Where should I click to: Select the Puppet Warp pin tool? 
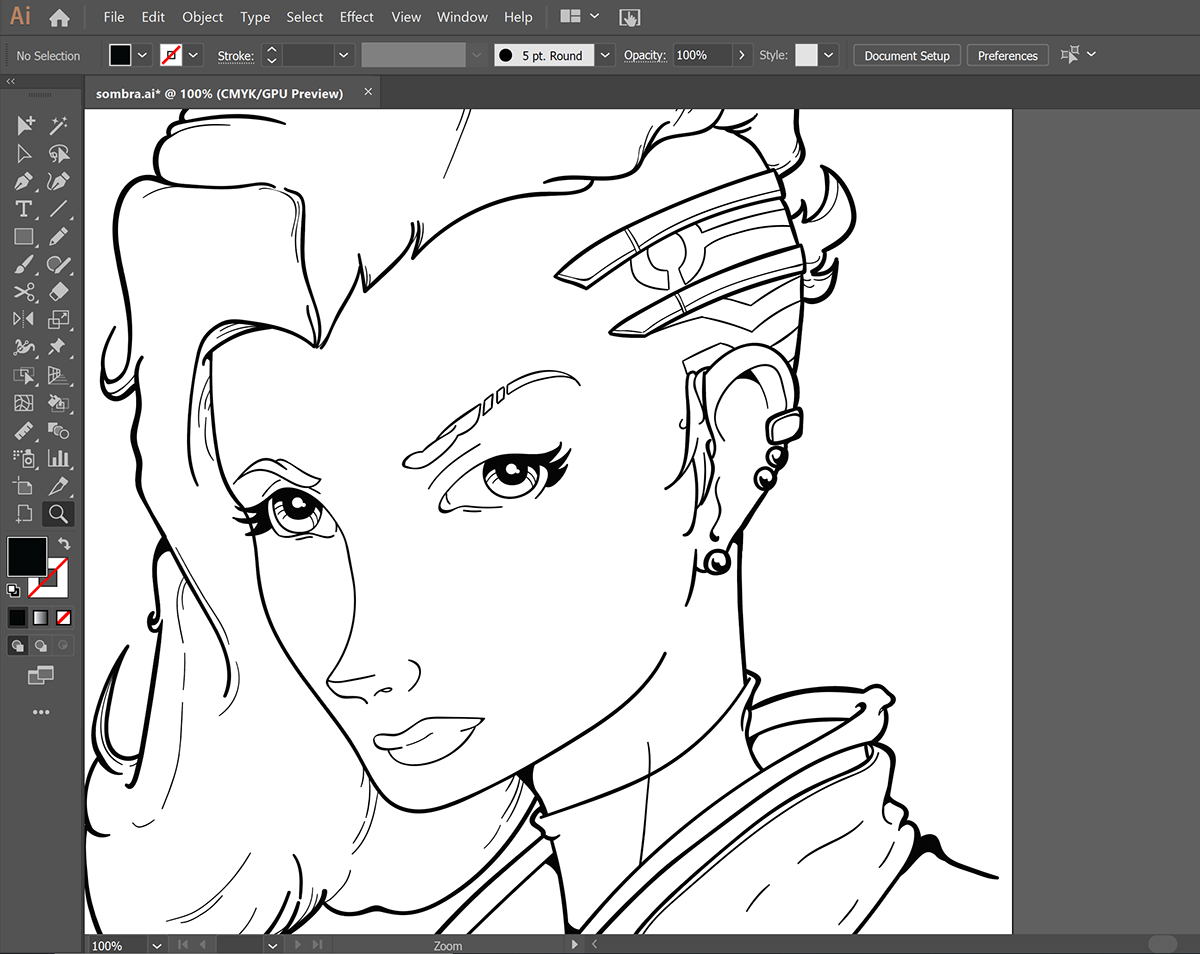(59, 347)
